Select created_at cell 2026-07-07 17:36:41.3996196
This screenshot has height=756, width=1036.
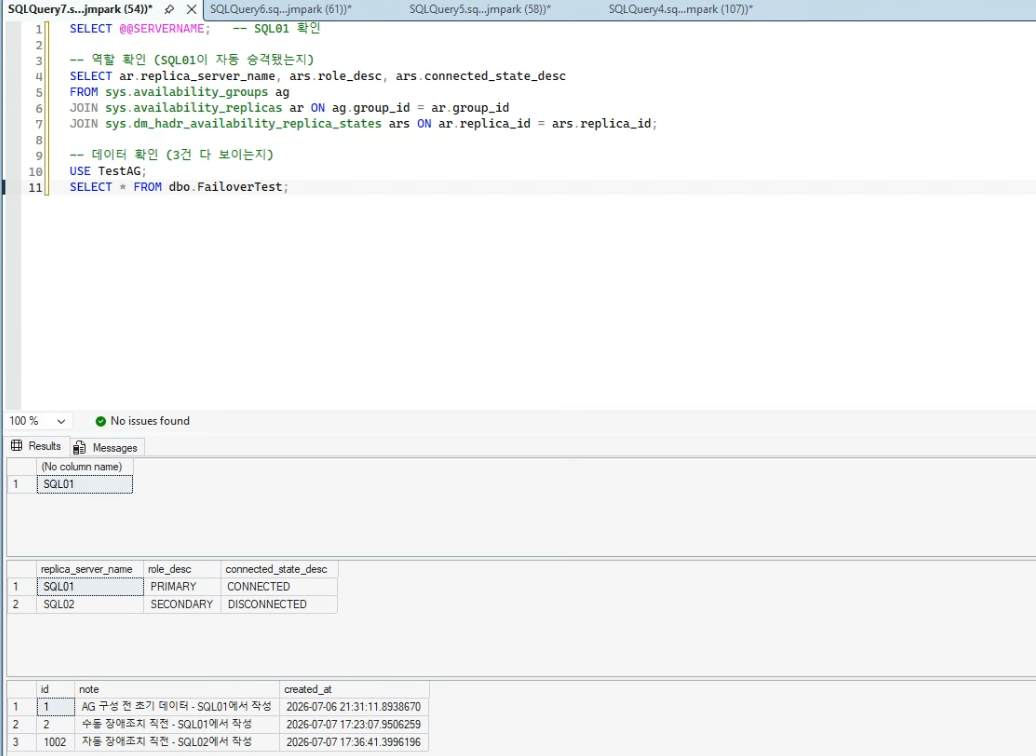click(354, 742)
